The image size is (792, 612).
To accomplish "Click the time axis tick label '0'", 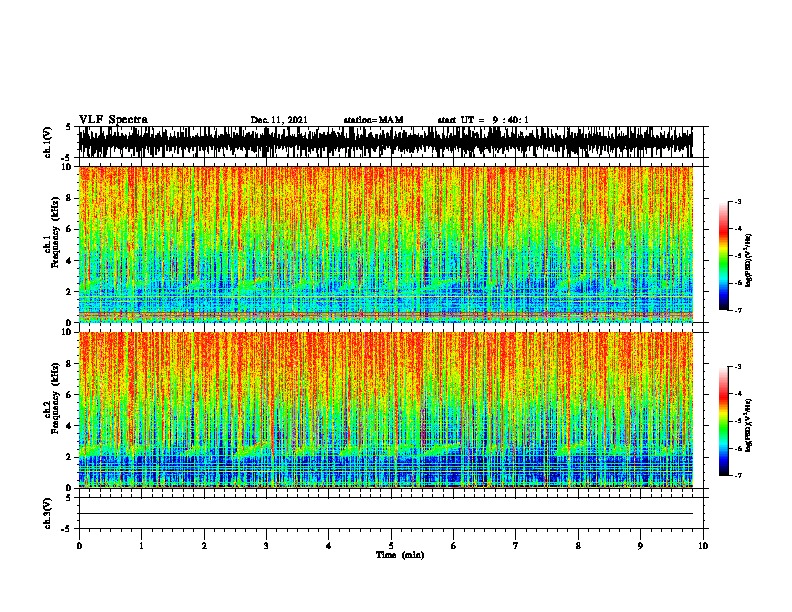I will [x=79, y=546].
